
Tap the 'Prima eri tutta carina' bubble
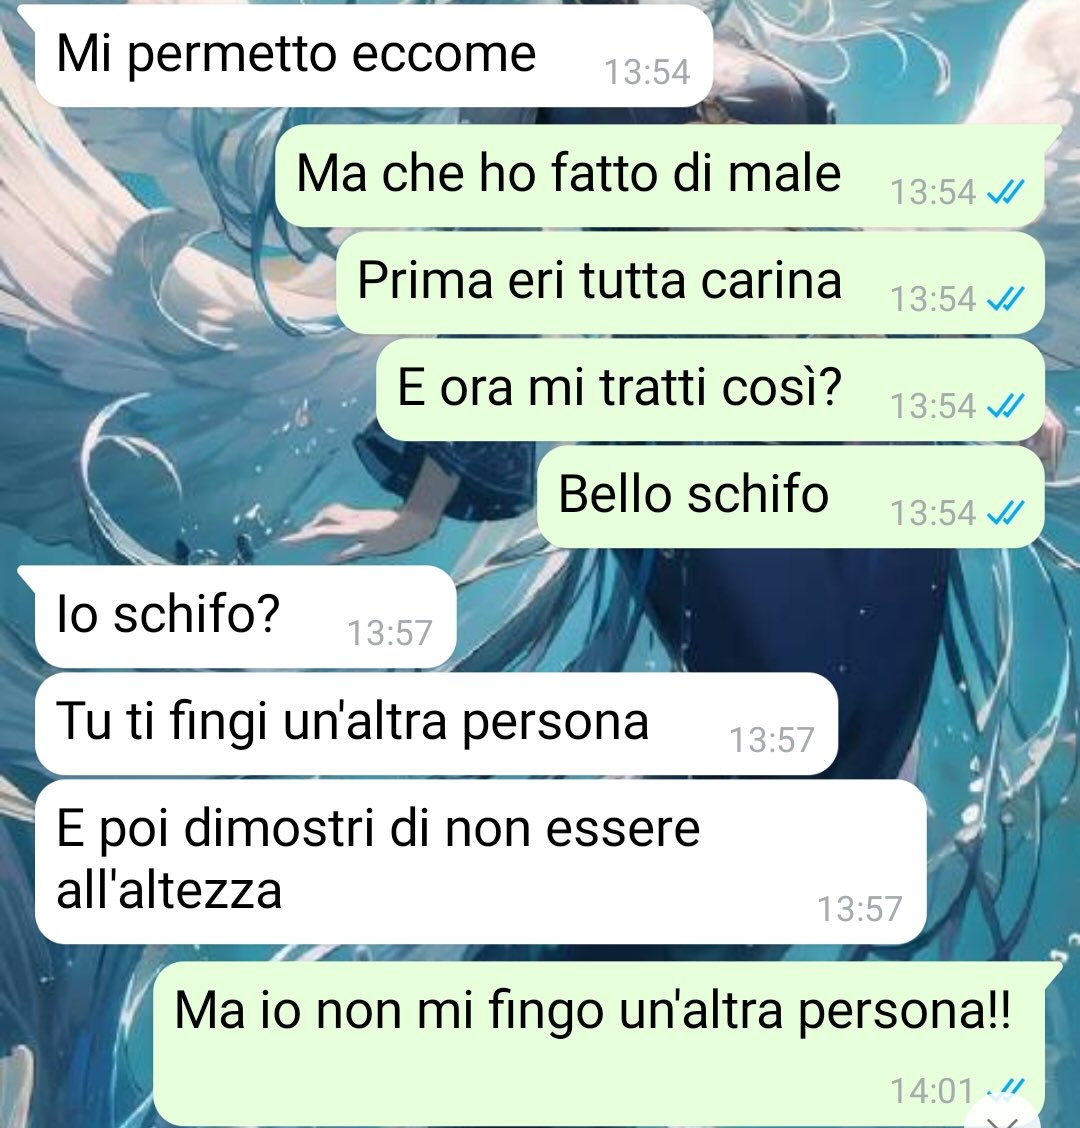pos(690,283)
